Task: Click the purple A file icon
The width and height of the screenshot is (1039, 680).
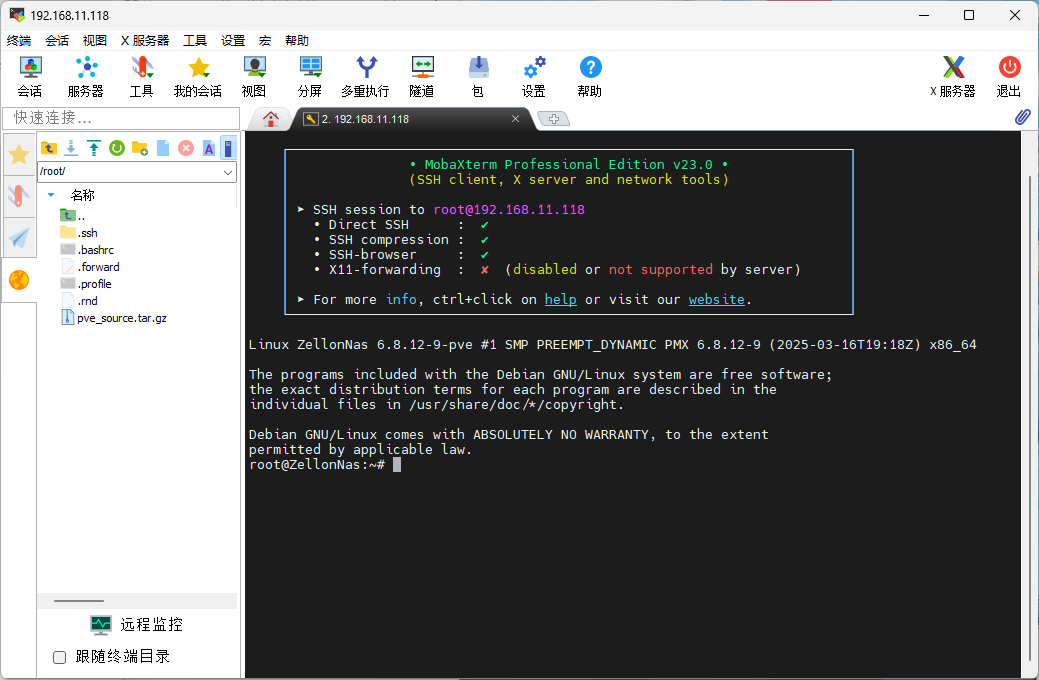Action: 209,148
